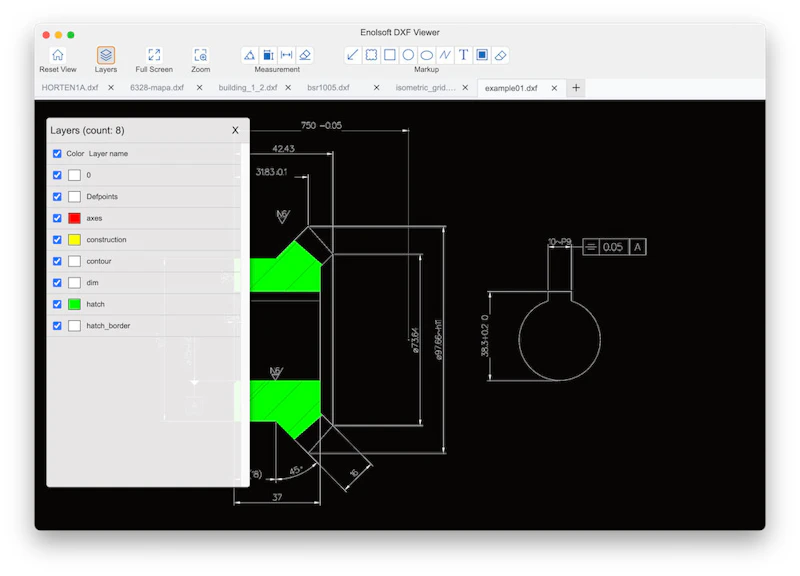The image size is (800, 576).
Task: Toggle the Layers panel button
Action: coord(107,55)
